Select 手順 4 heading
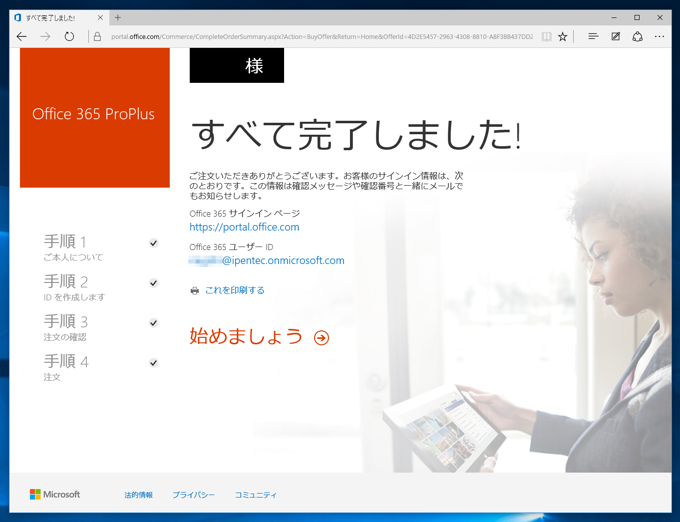 click(66, 361)
